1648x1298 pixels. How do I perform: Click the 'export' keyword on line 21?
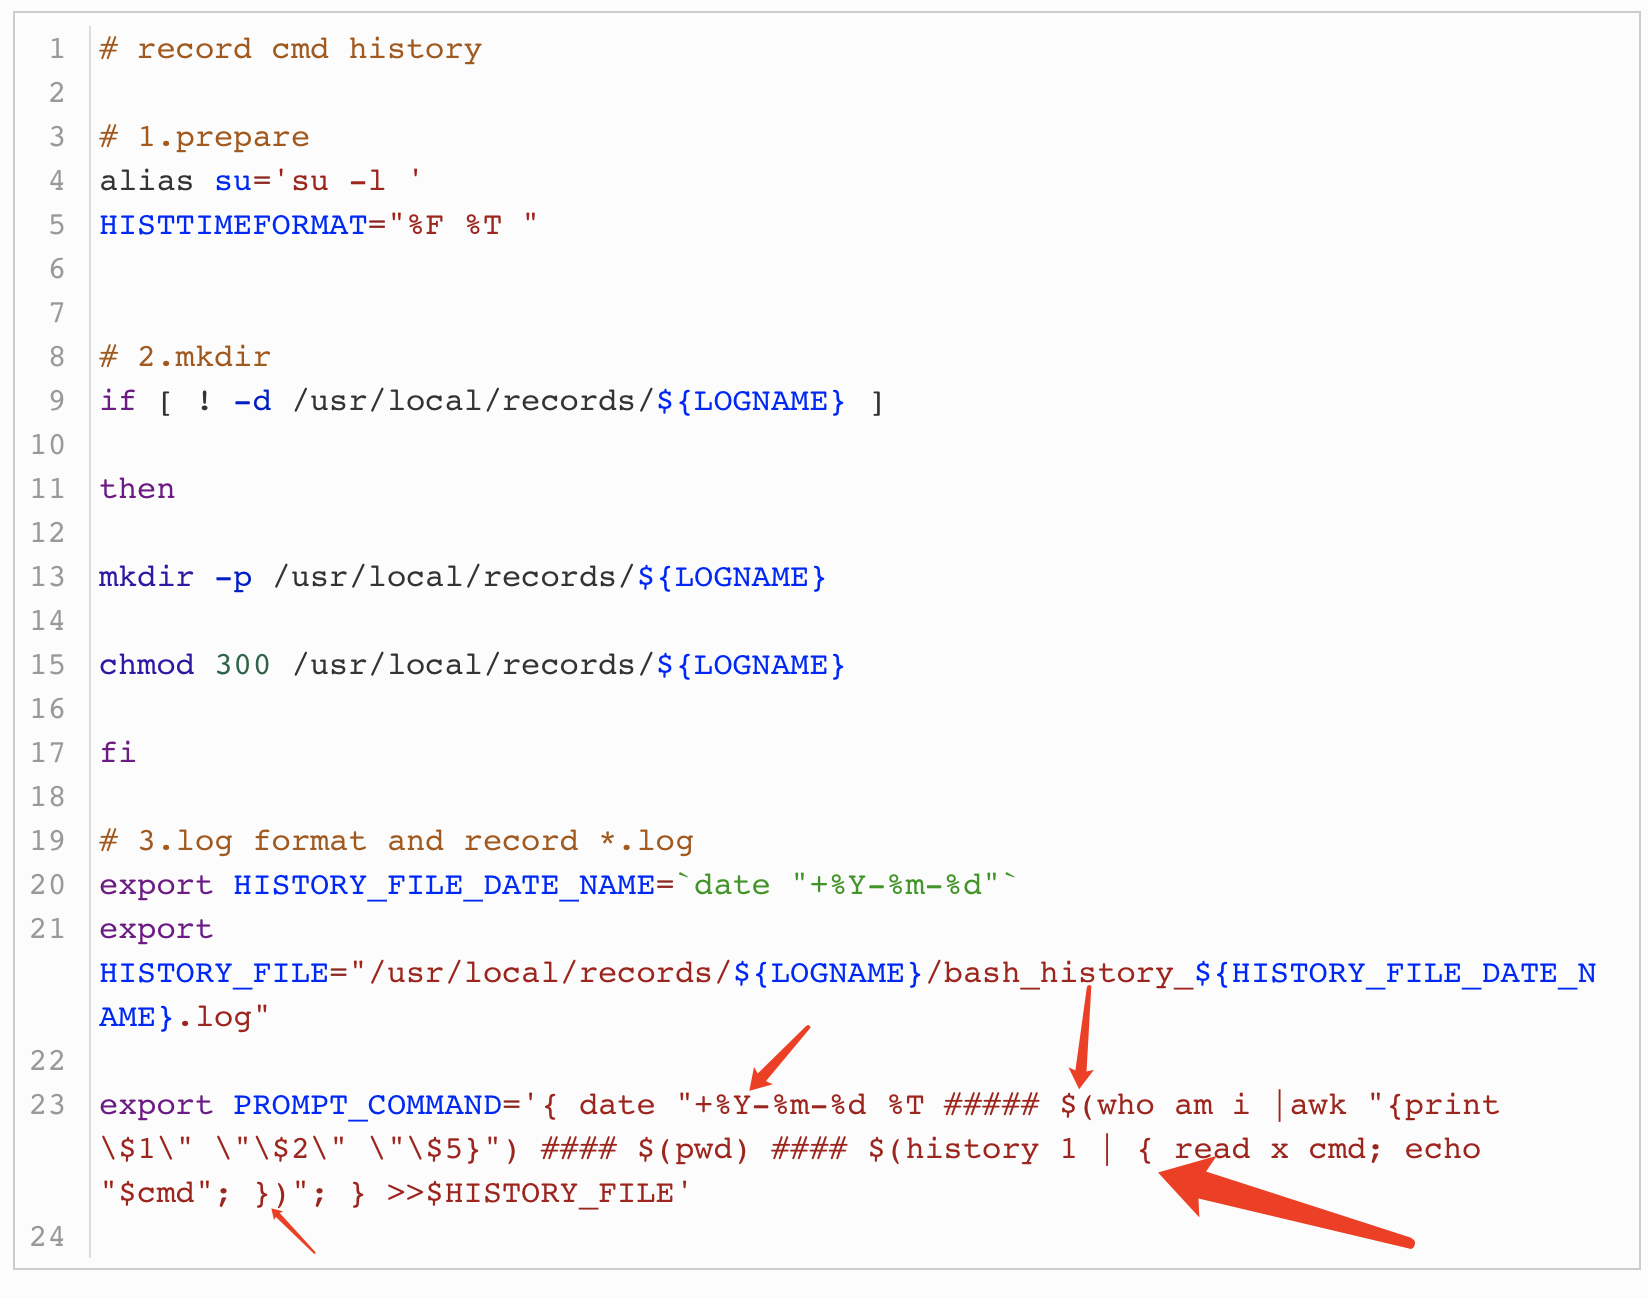click(156, 929)
